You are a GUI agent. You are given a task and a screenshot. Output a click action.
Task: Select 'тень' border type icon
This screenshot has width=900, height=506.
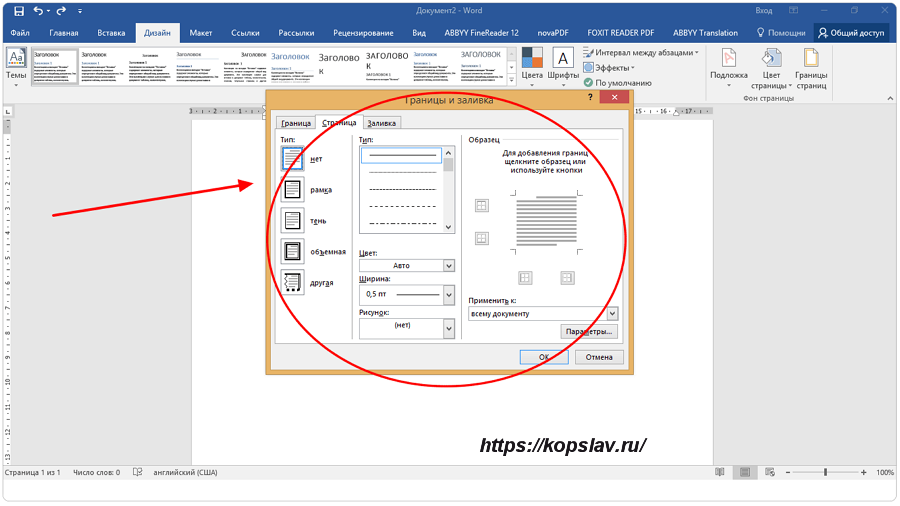click(292, 220)
